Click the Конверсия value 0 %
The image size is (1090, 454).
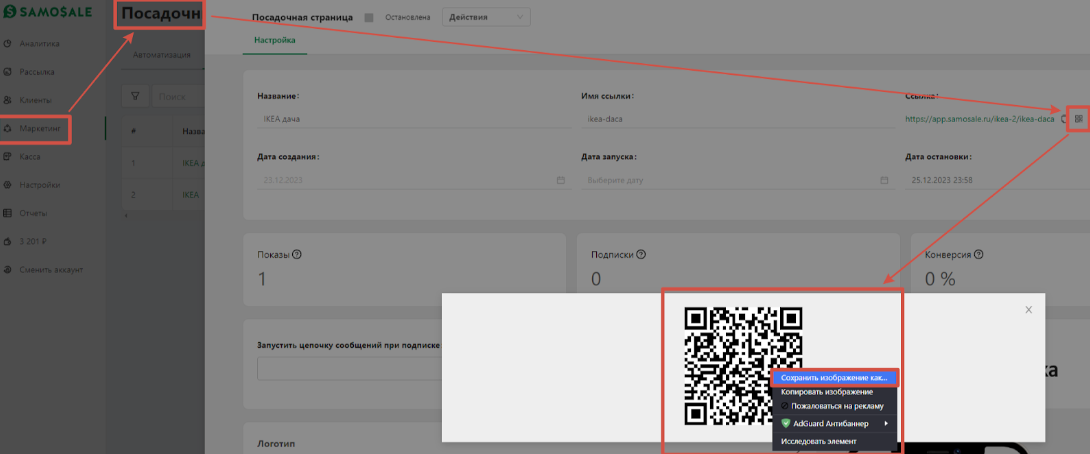tap(940, 279)
